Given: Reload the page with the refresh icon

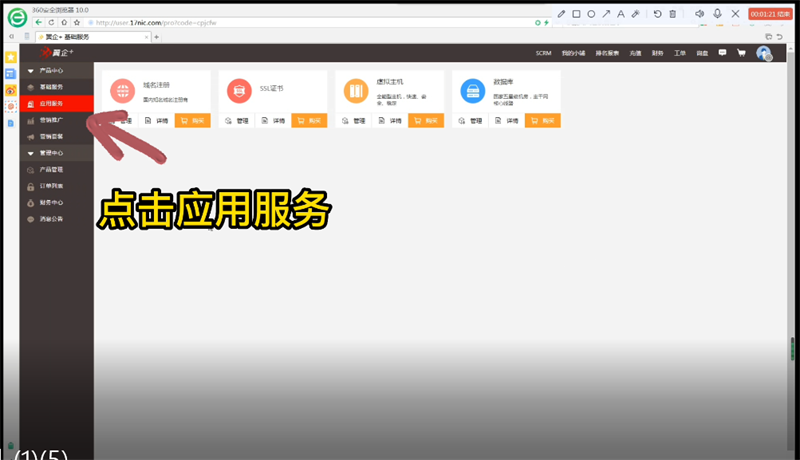Looking at the screenshot, I should (51, 22).
